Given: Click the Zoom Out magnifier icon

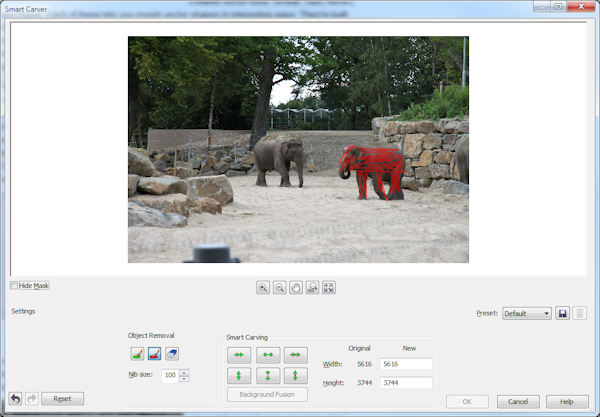Looking at the screenshot, I should click(279, 288).
